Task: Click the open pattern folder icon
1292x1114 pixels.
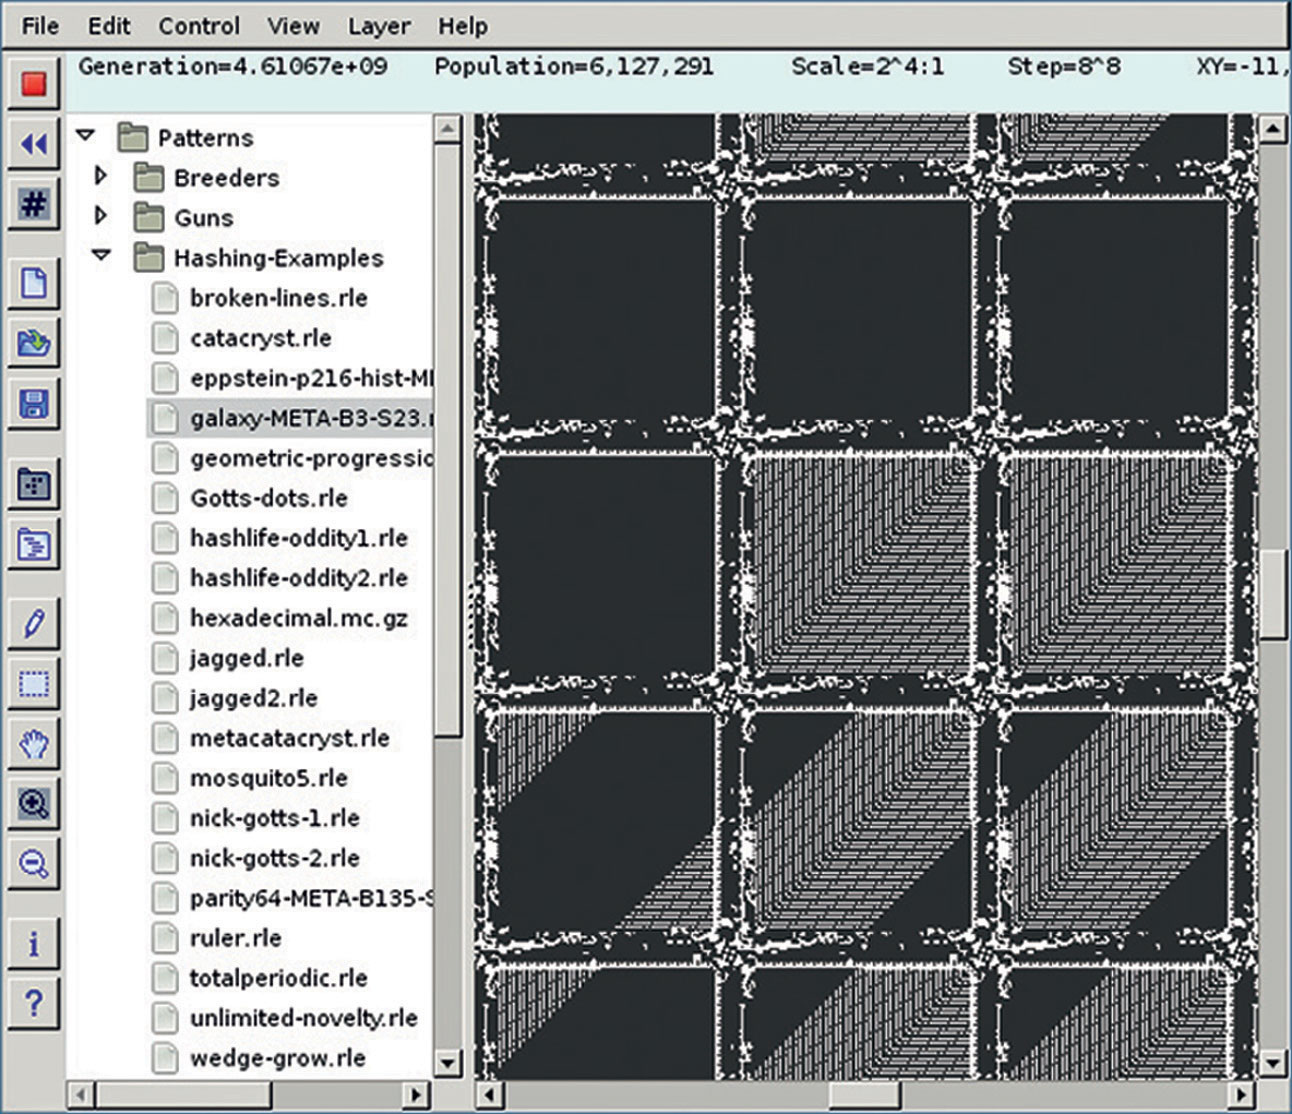Action: click(x=34, y=344)
